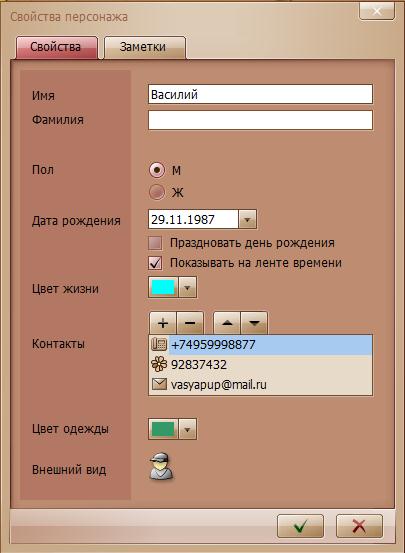Click the phone icon beside +74959998877
The width and height of the screenshot is (405, 553).
(x=159, y=344)
